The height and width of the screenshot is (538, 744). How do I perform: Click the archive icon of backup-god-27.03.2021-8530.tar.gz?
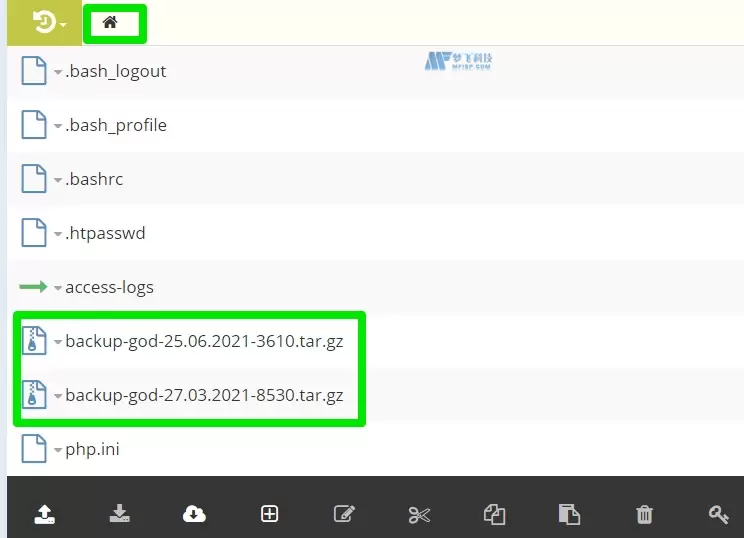click(x=34, y=395)
